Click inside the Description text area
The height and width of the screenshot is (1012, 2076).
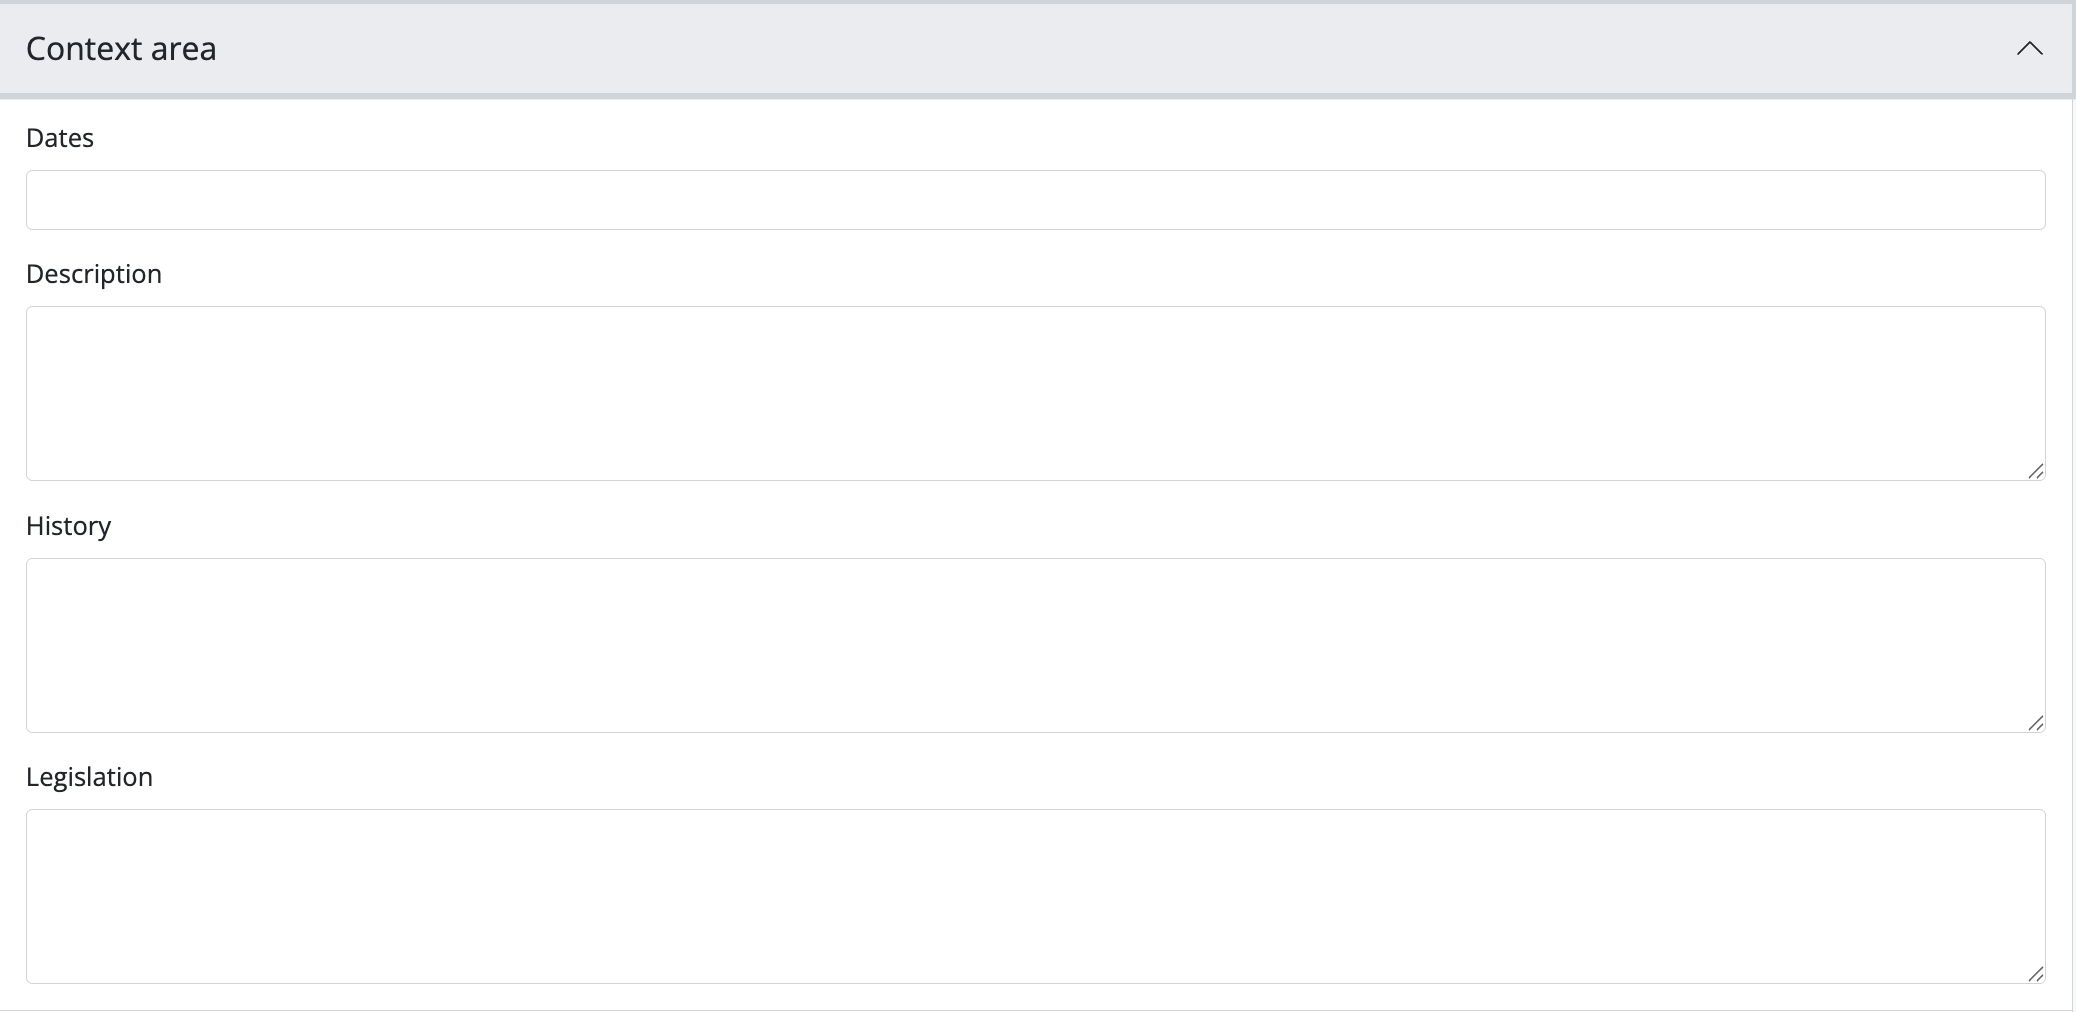1035,393
